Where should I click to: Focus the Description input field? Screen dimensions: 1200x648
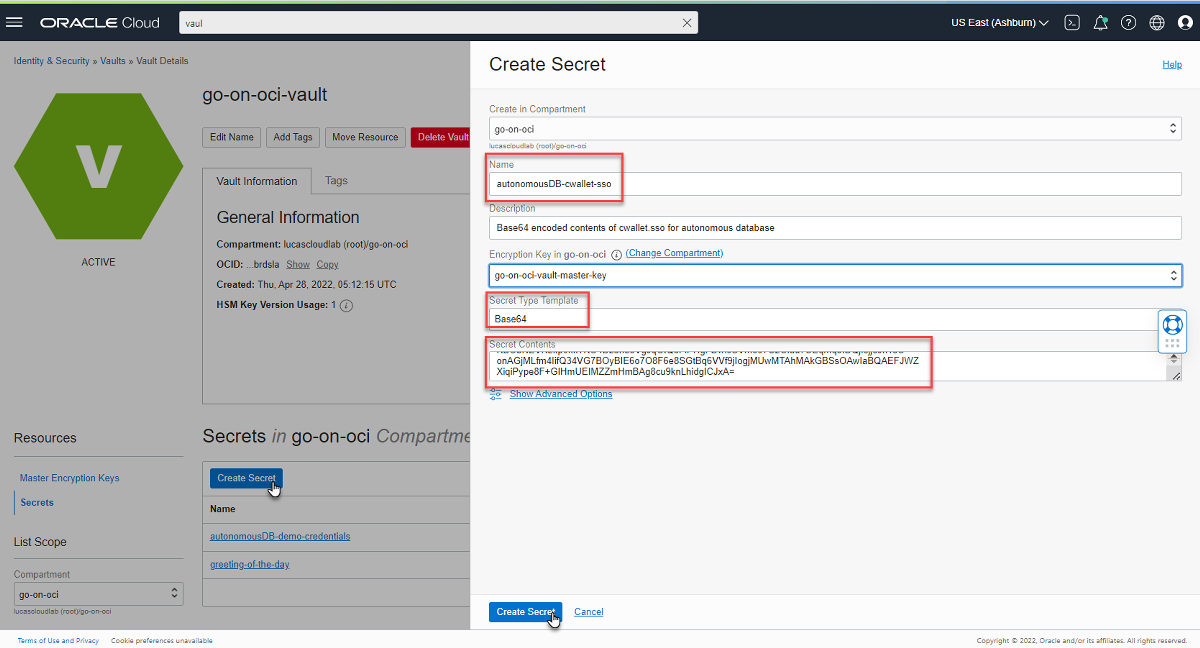point(835,227)
